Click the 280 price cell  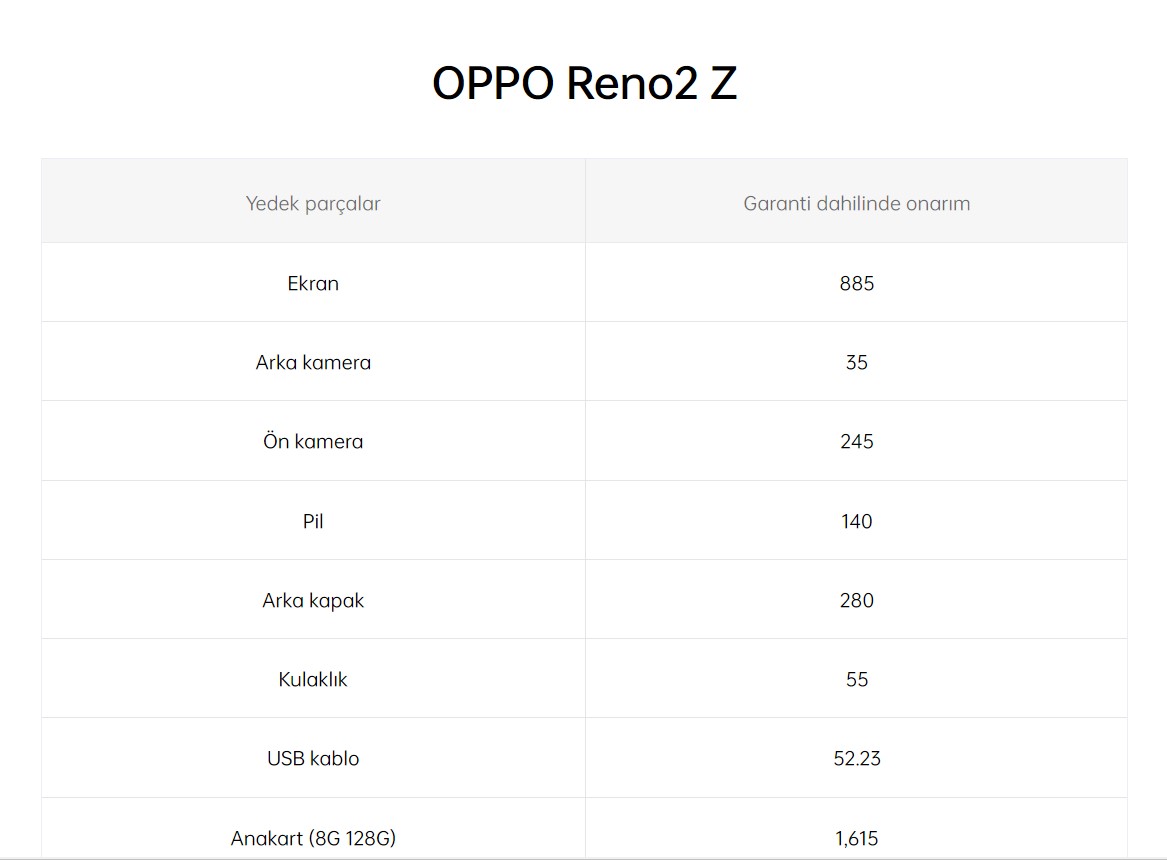pyautogui.click(x=857, y=600)
